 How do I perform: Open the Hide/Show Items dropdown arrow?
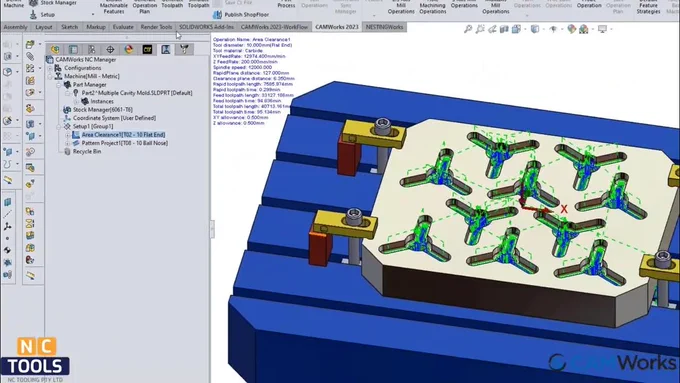[562, 29]
